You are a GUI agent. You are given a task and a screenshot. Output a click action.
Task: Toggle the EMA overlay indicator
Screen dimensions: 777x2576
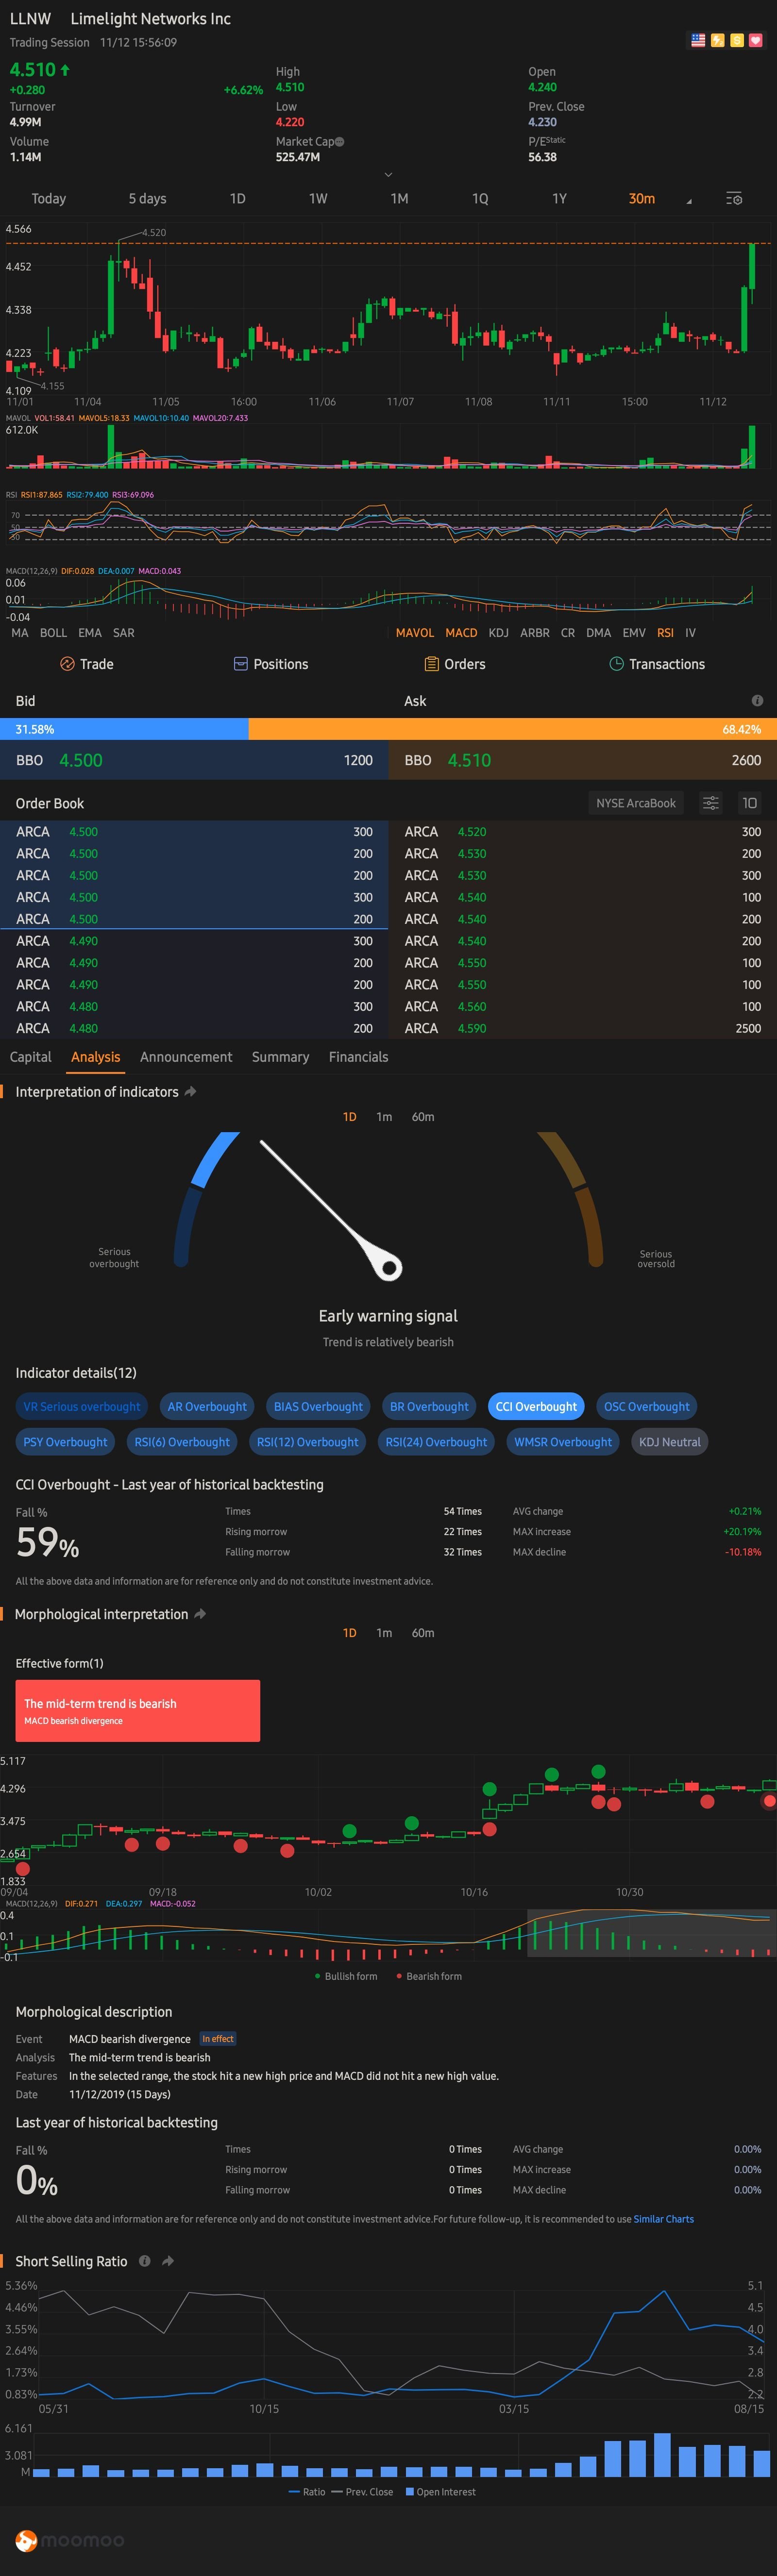90,633
